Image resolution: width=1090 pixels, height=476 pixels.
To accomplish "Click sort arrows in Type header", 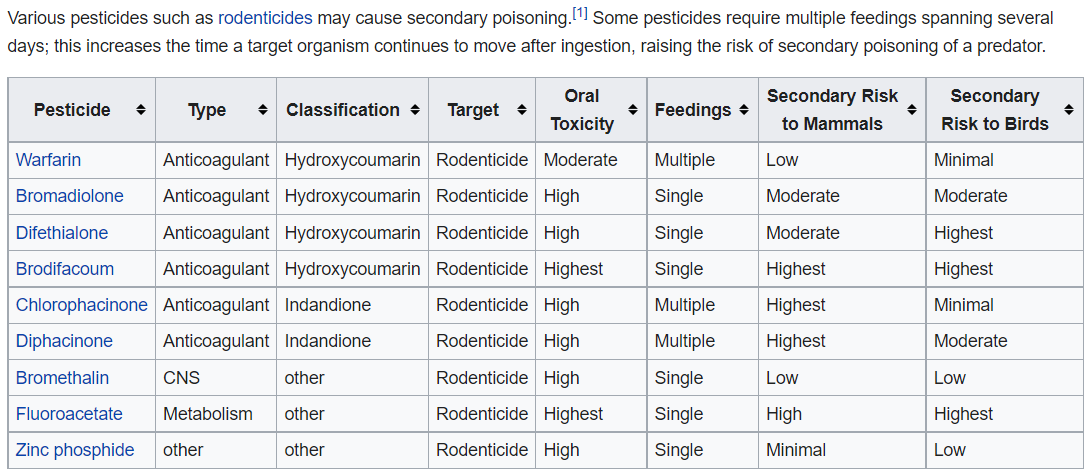I will (x=262, y=110).
